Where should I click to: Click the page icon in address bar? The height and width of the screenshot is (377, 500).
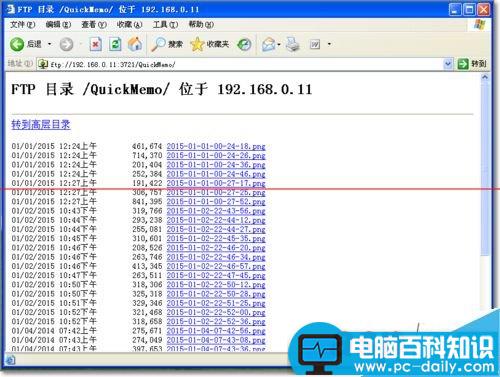(43, 64)
